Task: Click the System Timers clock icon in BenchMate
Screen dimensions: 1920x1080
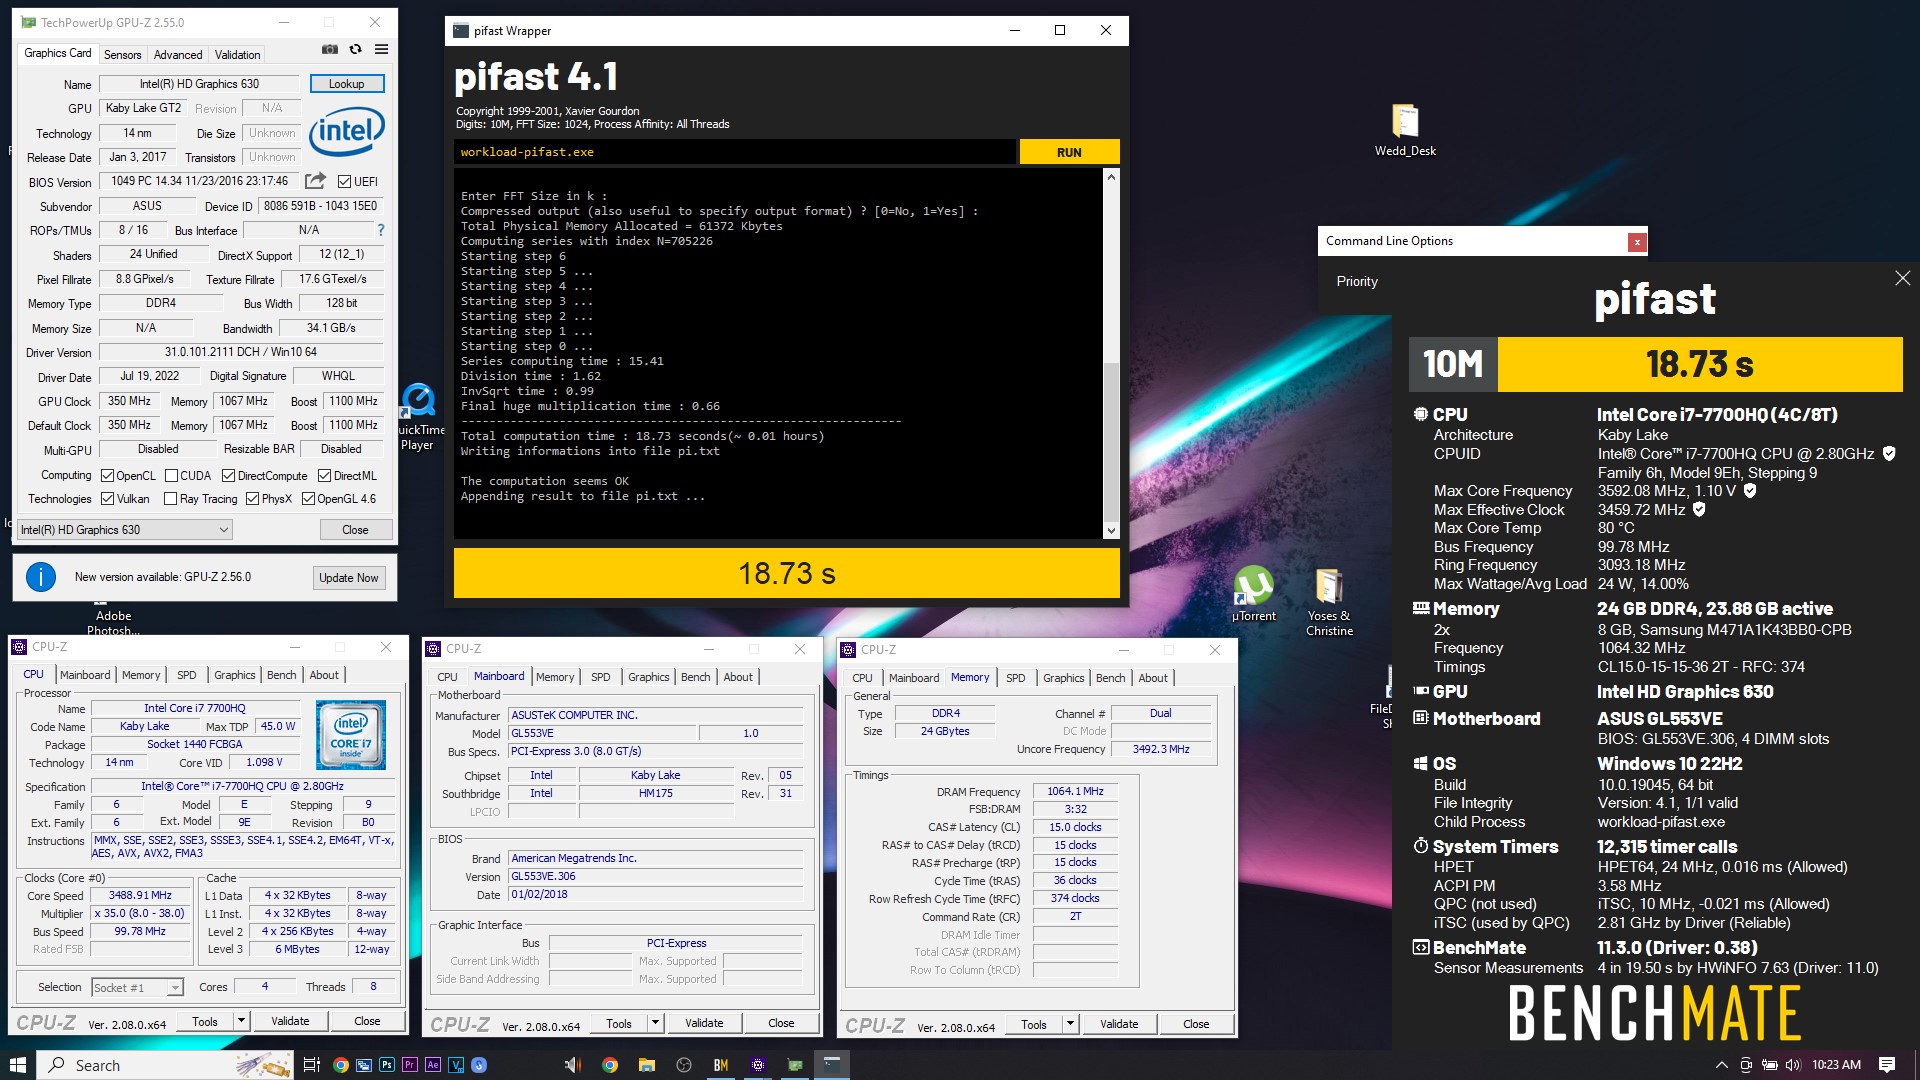Action: [x=1420, y=846]
